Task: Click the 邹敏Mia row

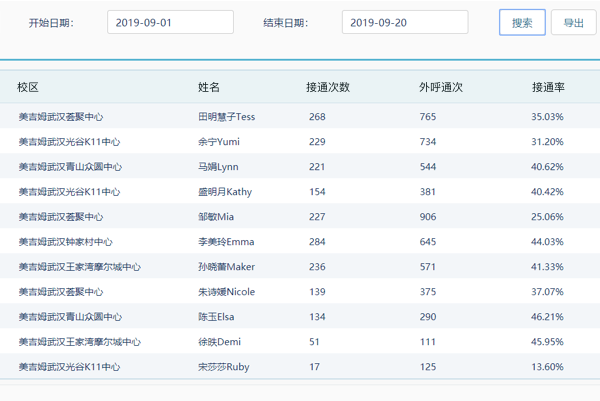Action: 216,217
